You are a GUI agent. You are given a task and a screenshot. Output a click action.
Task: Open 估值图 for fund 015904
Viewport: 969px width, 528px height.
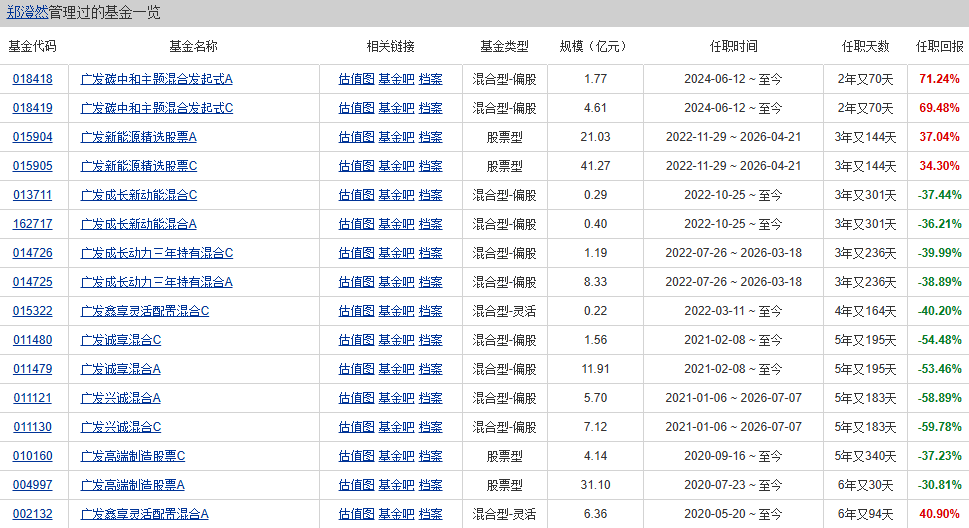point(357,137)
